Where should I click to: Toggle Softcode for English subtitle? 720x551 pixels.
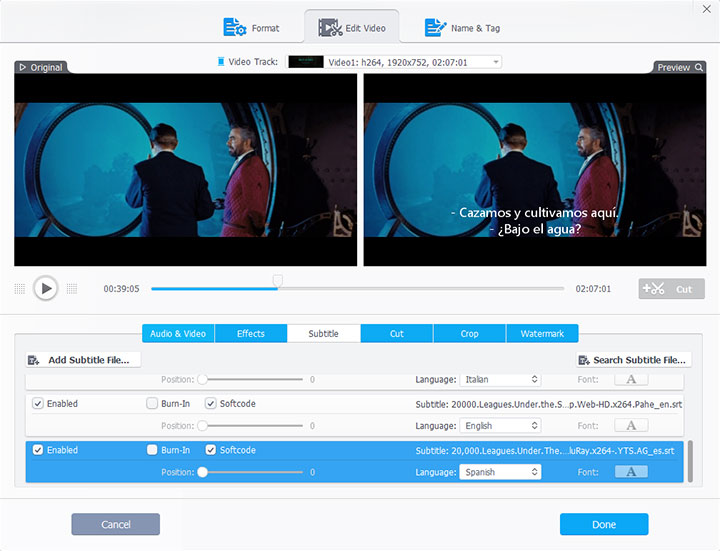click(x=210, y=404)
